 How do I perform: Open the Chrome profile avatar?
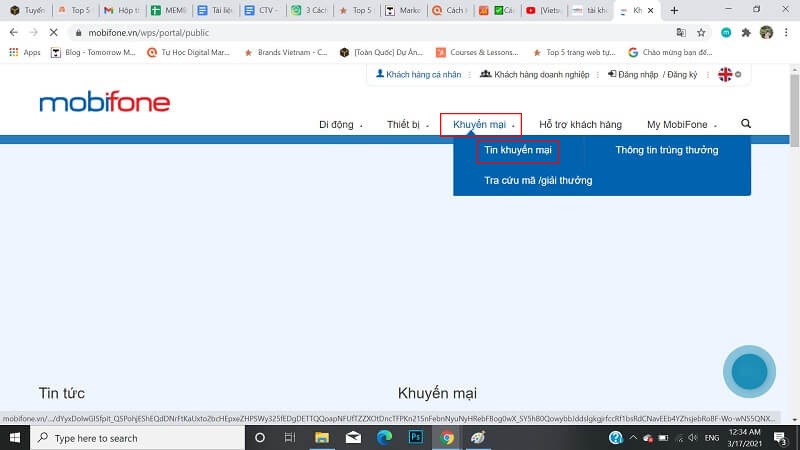coord(766,33)
